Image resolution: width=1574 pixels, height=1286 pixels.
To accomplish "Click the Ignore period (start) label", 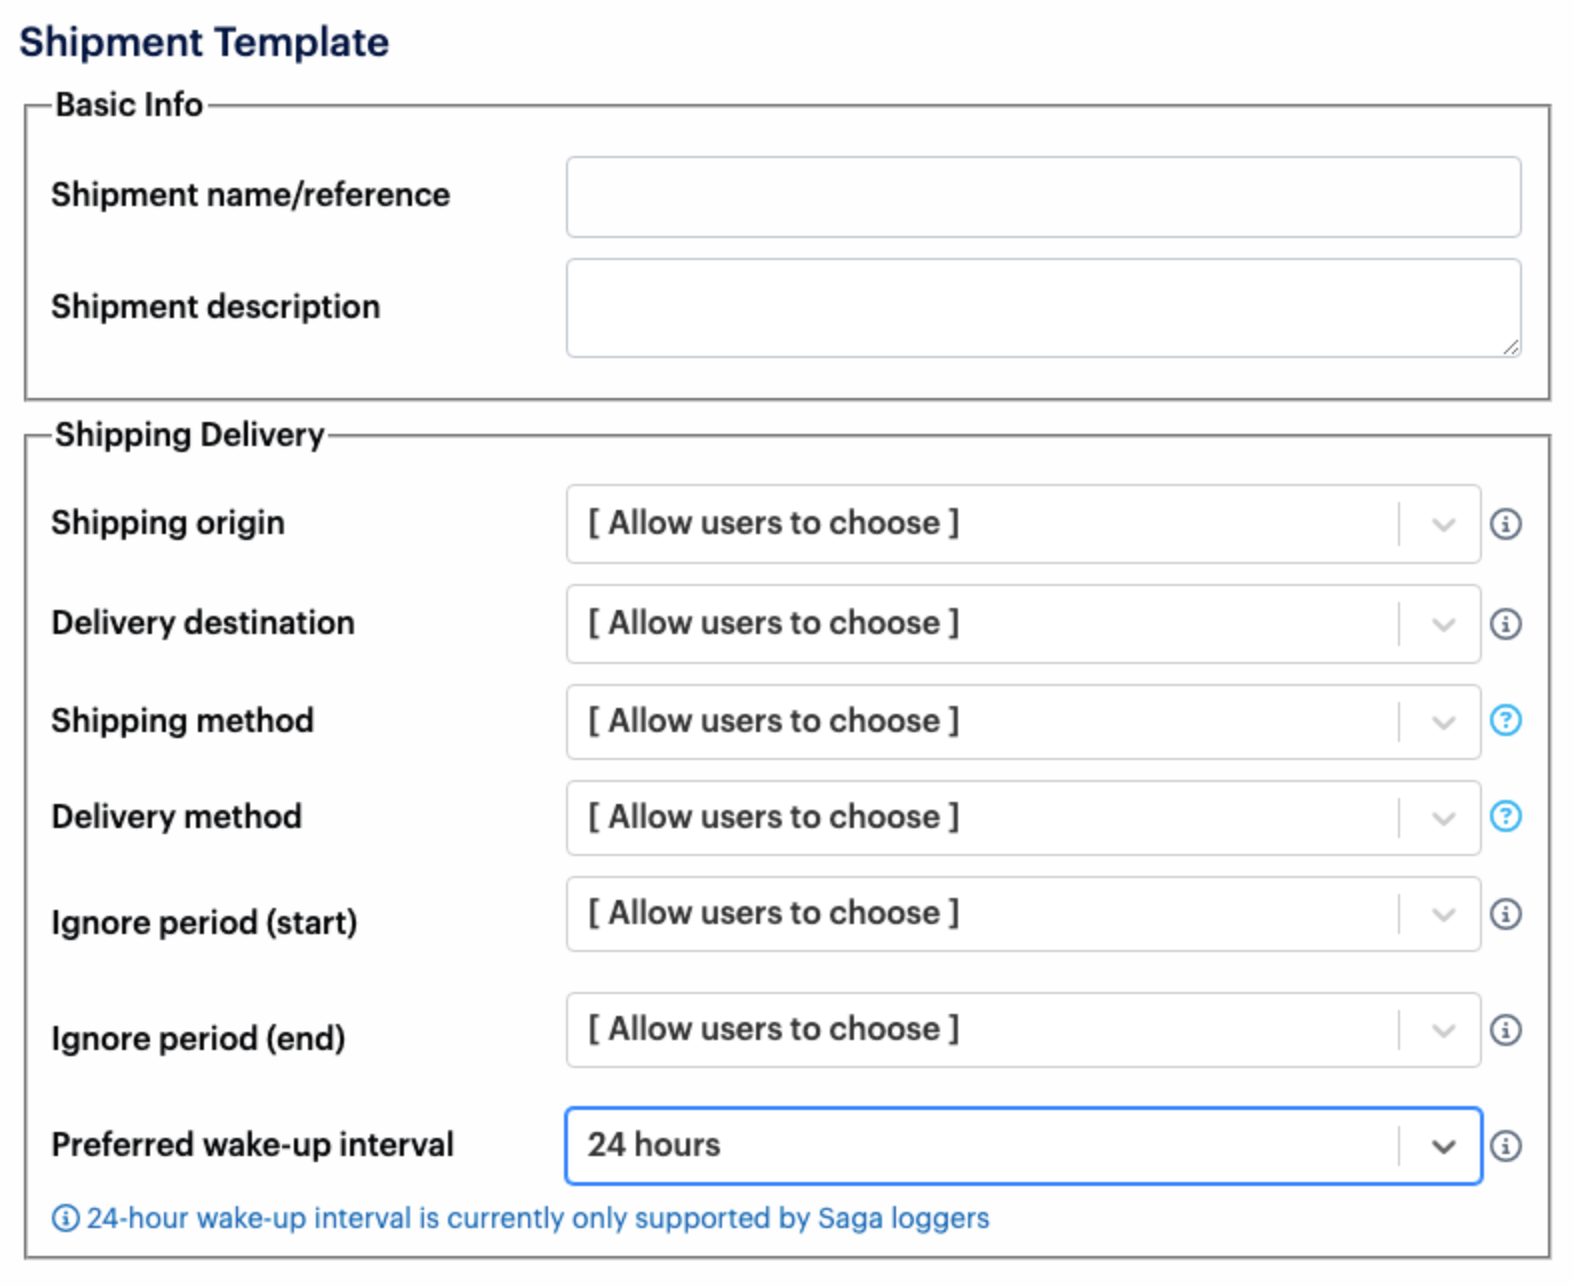I will (204, 922).
